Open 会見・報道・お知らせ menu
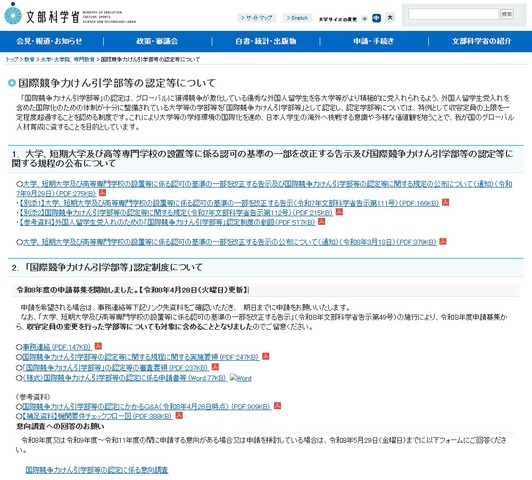 (x=50, y=41)
